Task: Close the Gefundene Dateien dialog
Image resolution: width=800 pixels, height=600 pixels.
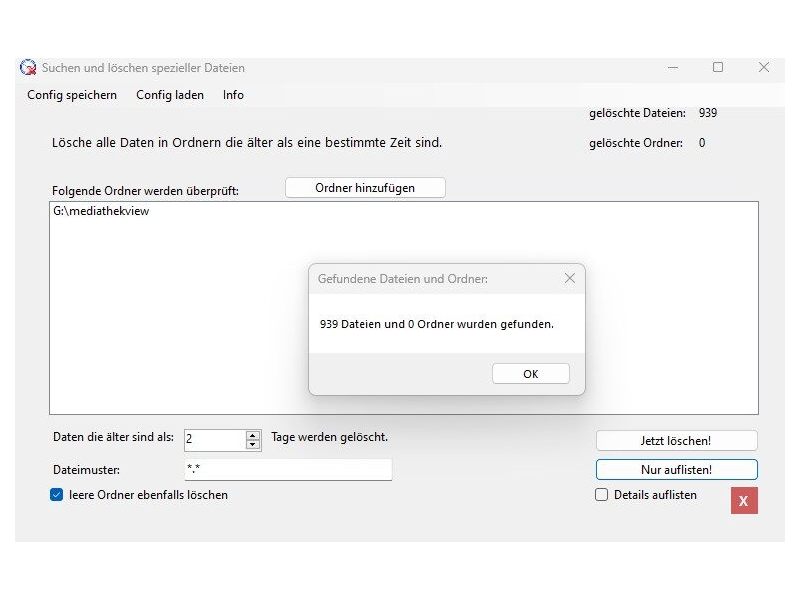Action: coord(571,278)
